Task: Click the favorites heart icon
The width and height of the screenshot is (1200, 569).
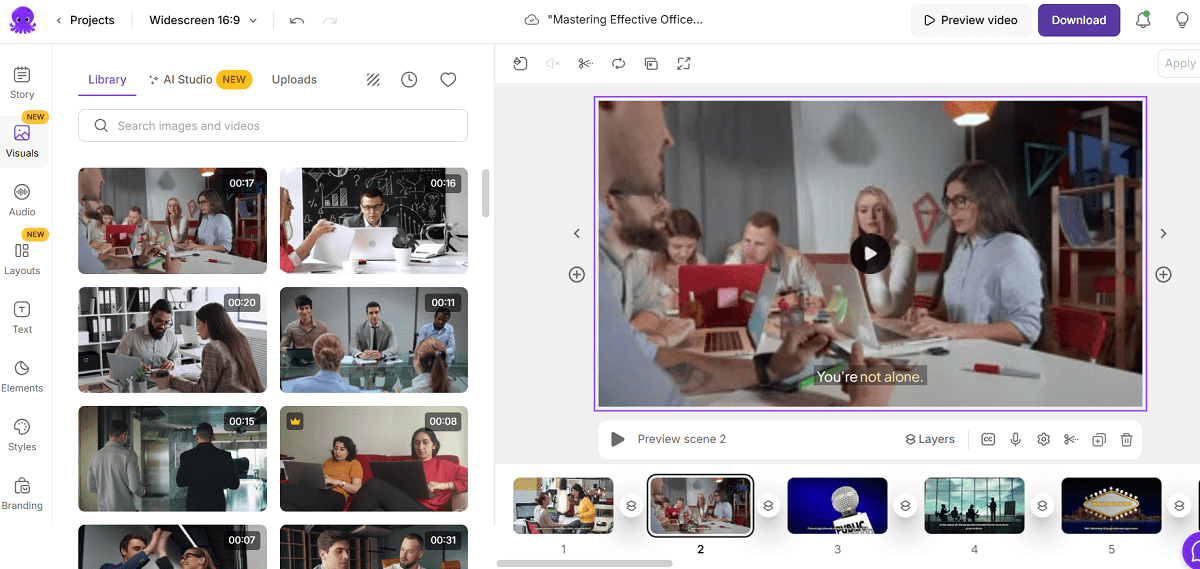Action: coord(448,80)
